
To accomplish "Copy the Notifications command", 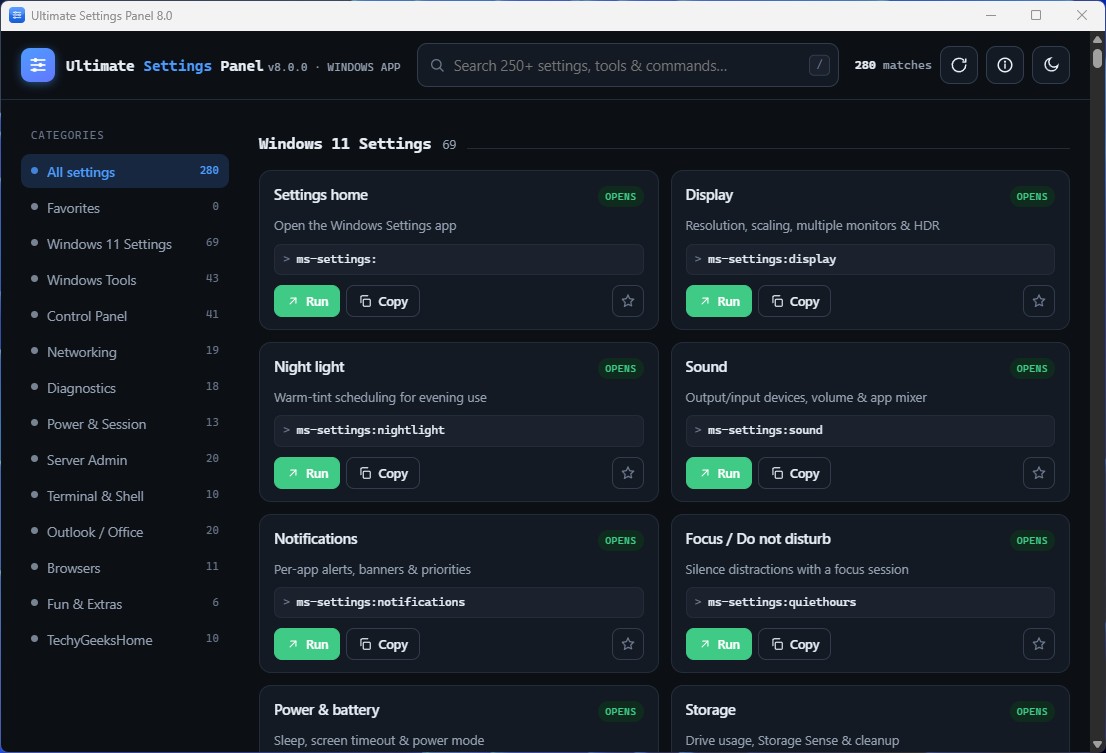I will 383,644.
